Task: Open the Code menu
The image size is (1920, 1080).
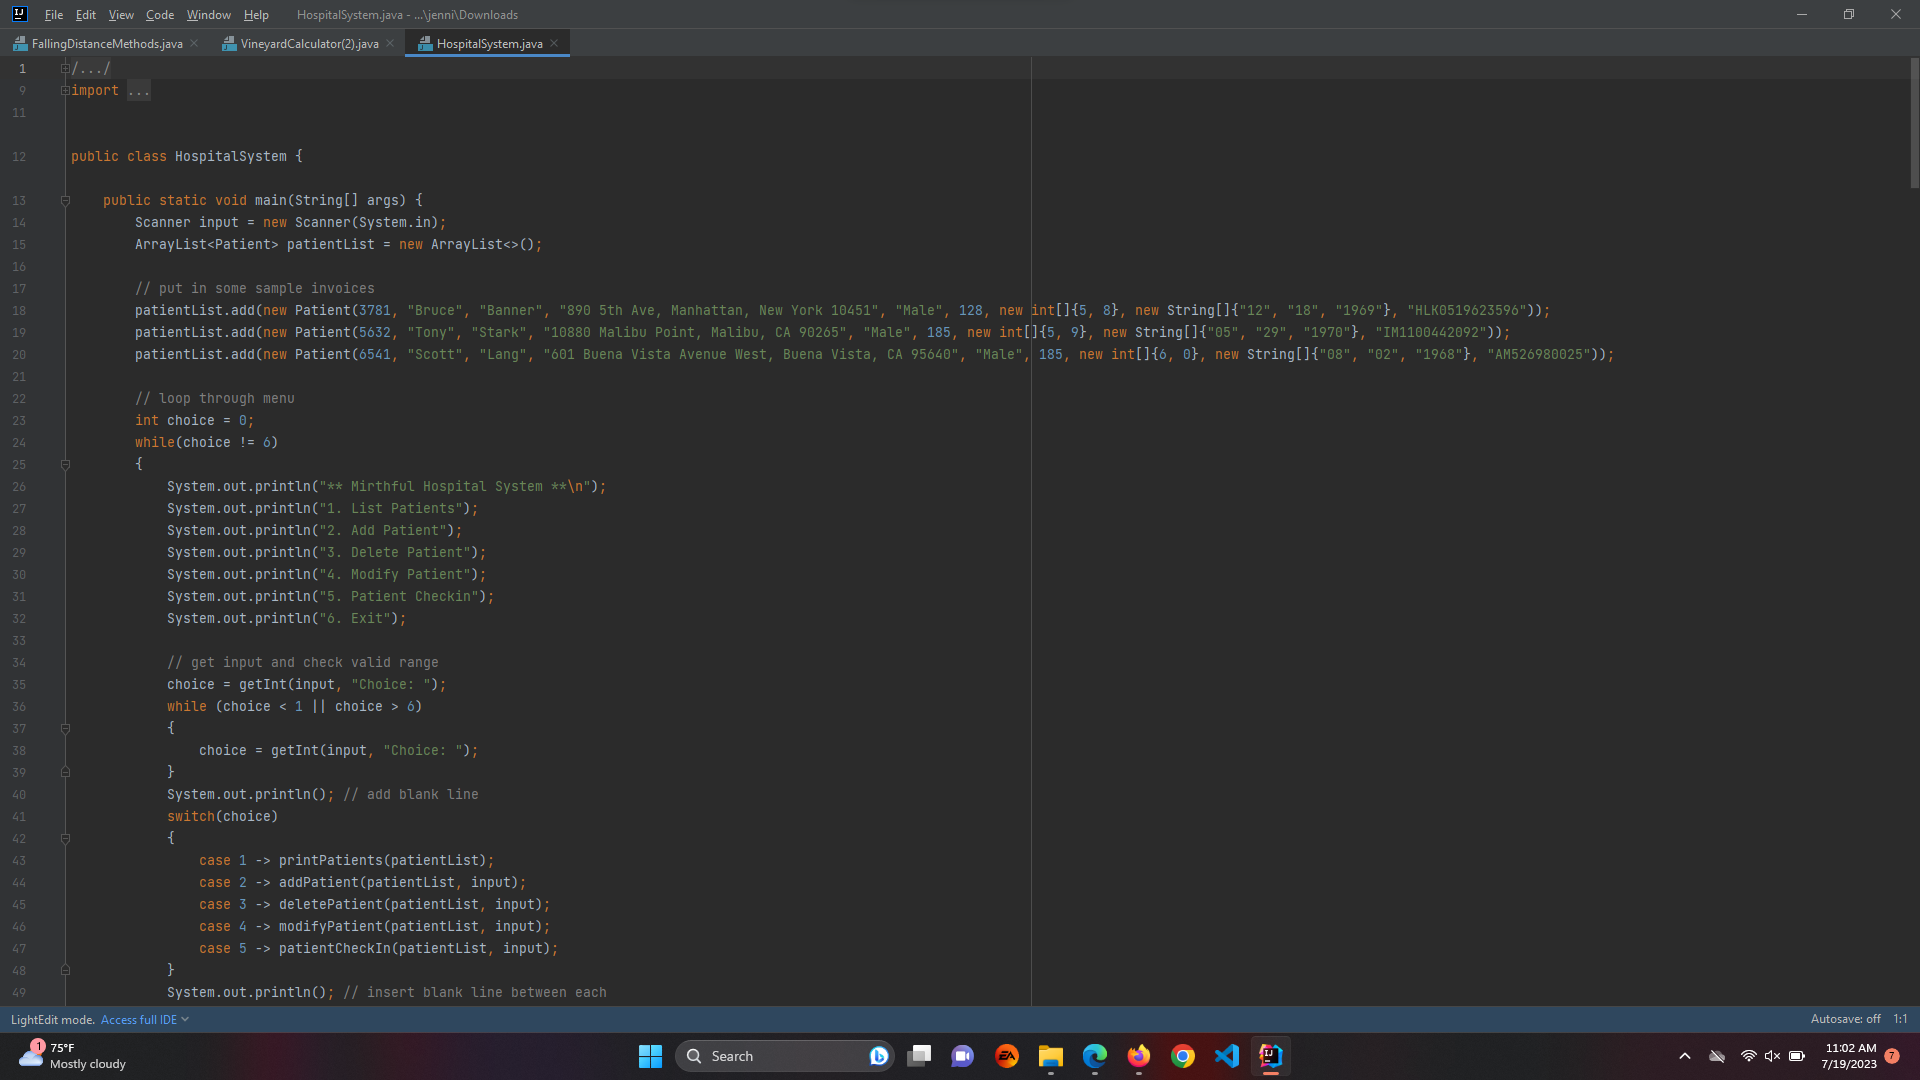Action: pyautogui.click(x=159, y=15)
